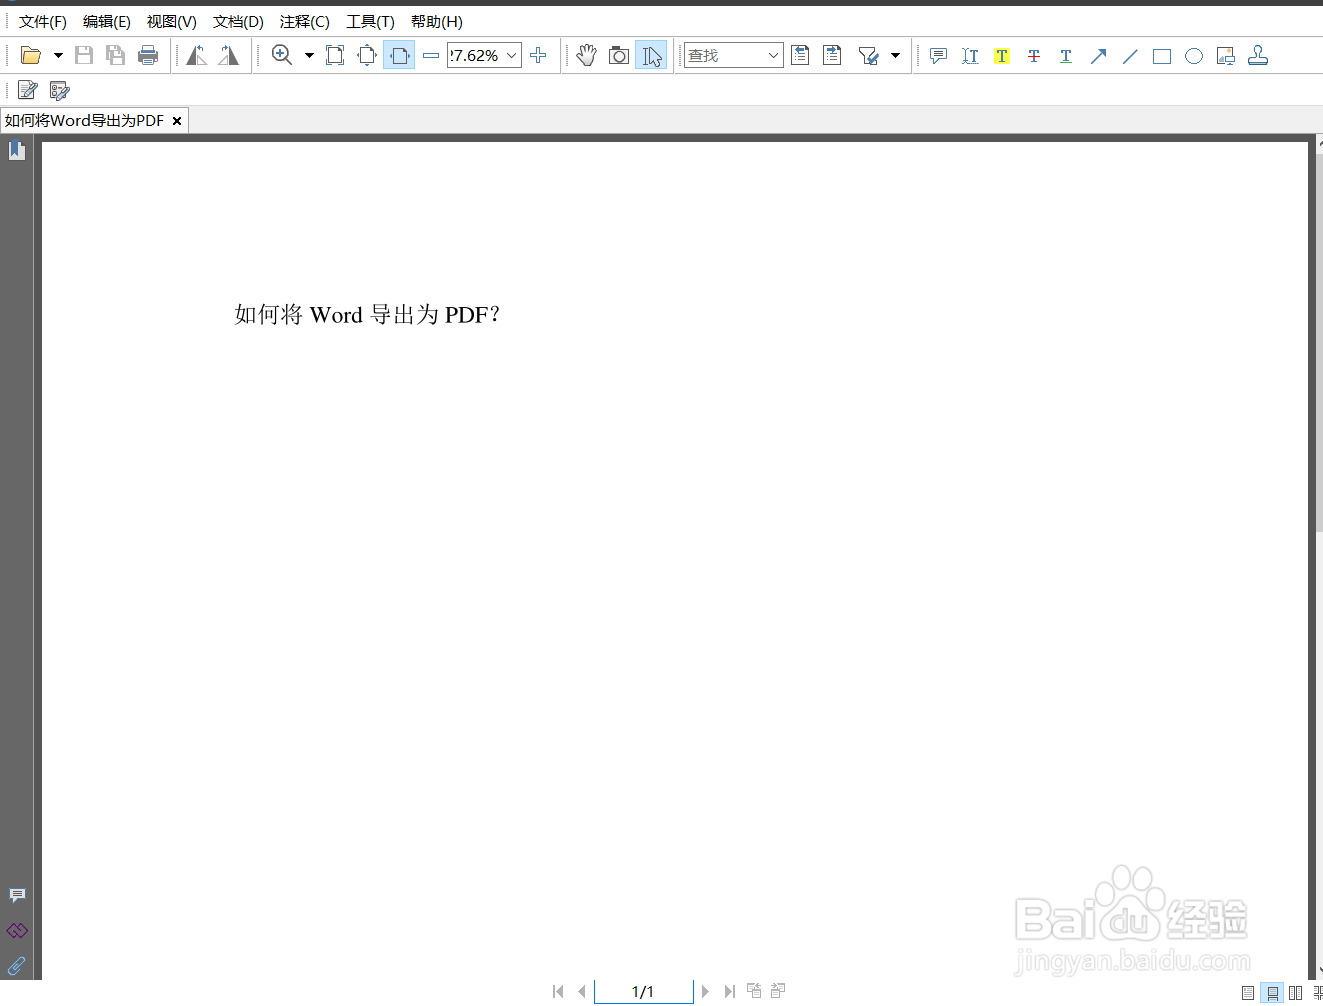Screen dimensions: 1323x1006
Task: Expand the search options dropdown arrow
Action: tap(895, 56)
